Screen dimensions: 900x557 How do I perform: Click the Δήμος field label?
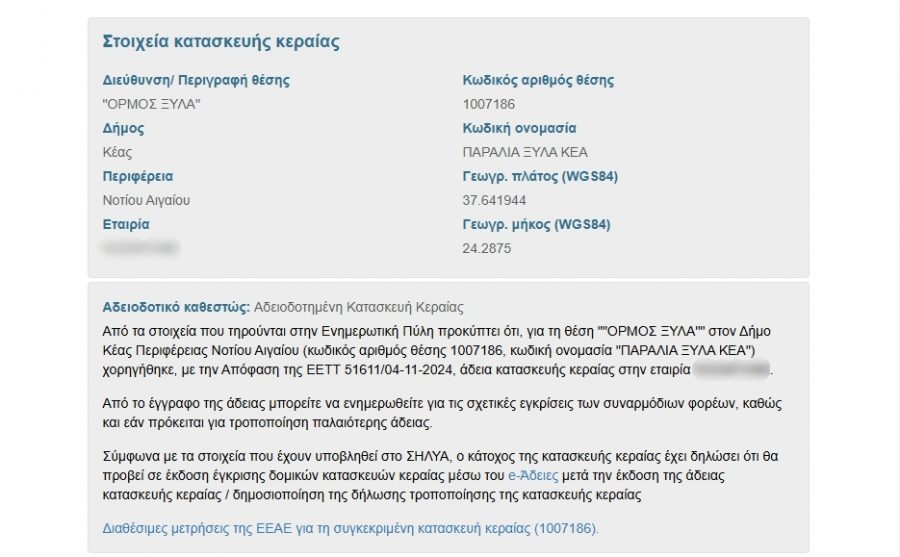pos(124,128)
